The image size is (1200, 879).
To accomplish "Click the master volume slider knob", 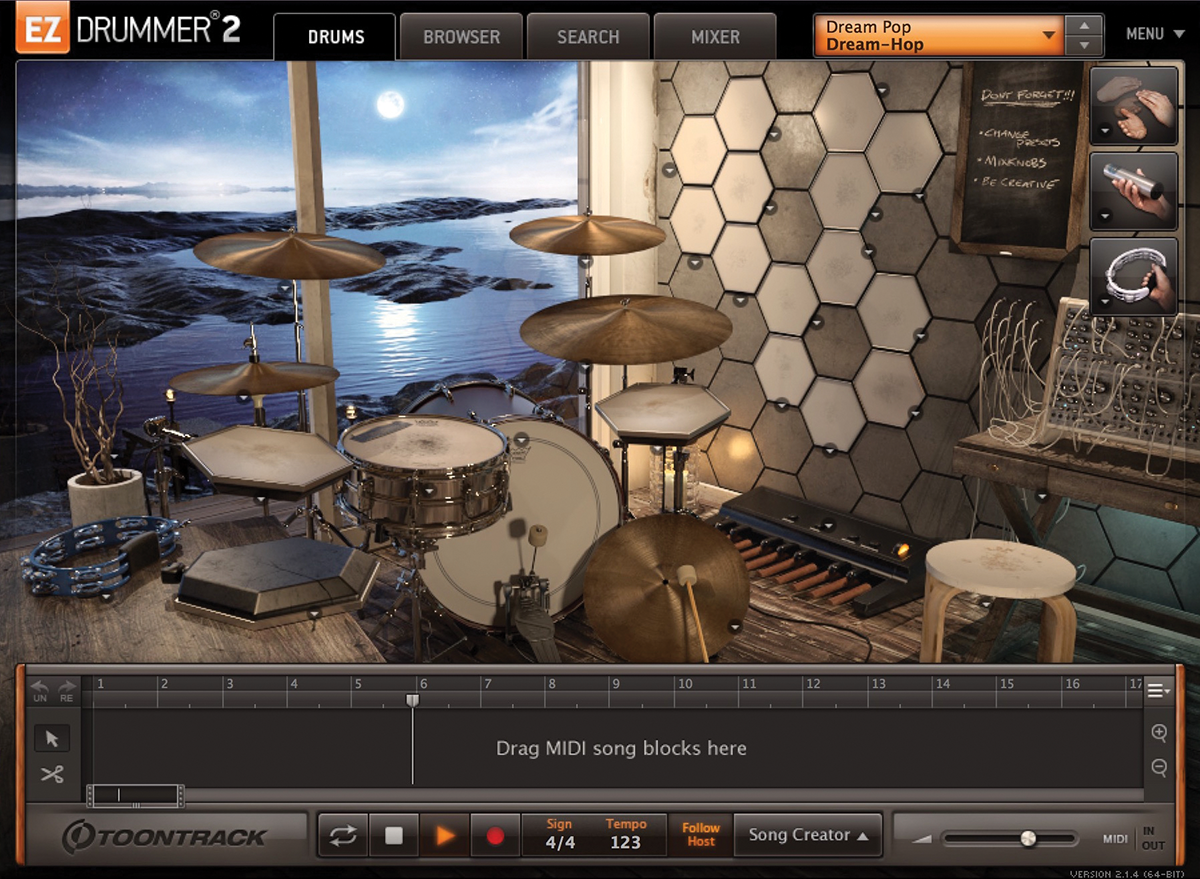I will 1028,839.
